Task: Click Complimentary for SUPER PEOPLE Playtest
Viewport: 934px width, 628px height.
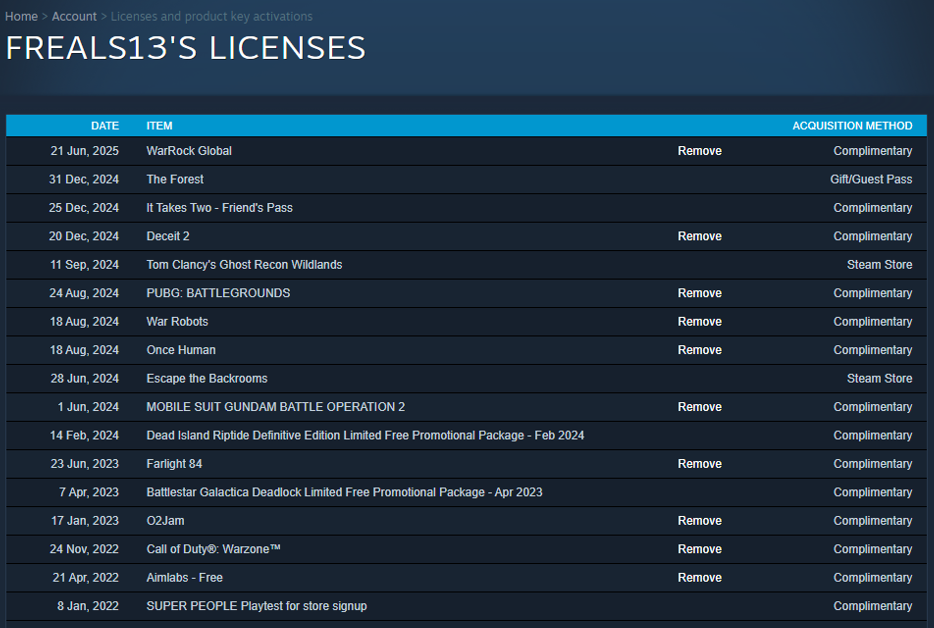Action: (x=873, y=606)
